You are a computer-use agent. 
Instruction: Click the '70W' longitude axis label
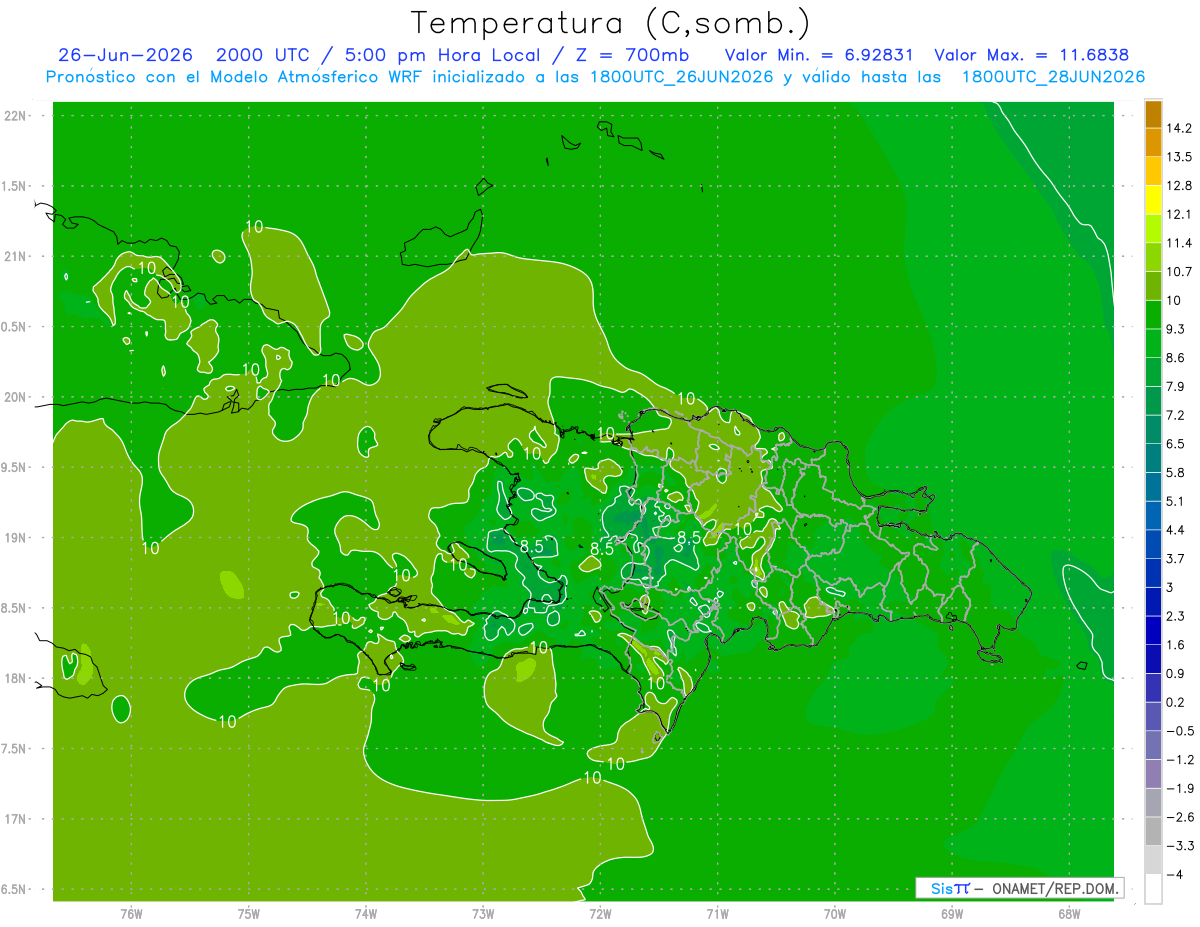tap(835, 914)
